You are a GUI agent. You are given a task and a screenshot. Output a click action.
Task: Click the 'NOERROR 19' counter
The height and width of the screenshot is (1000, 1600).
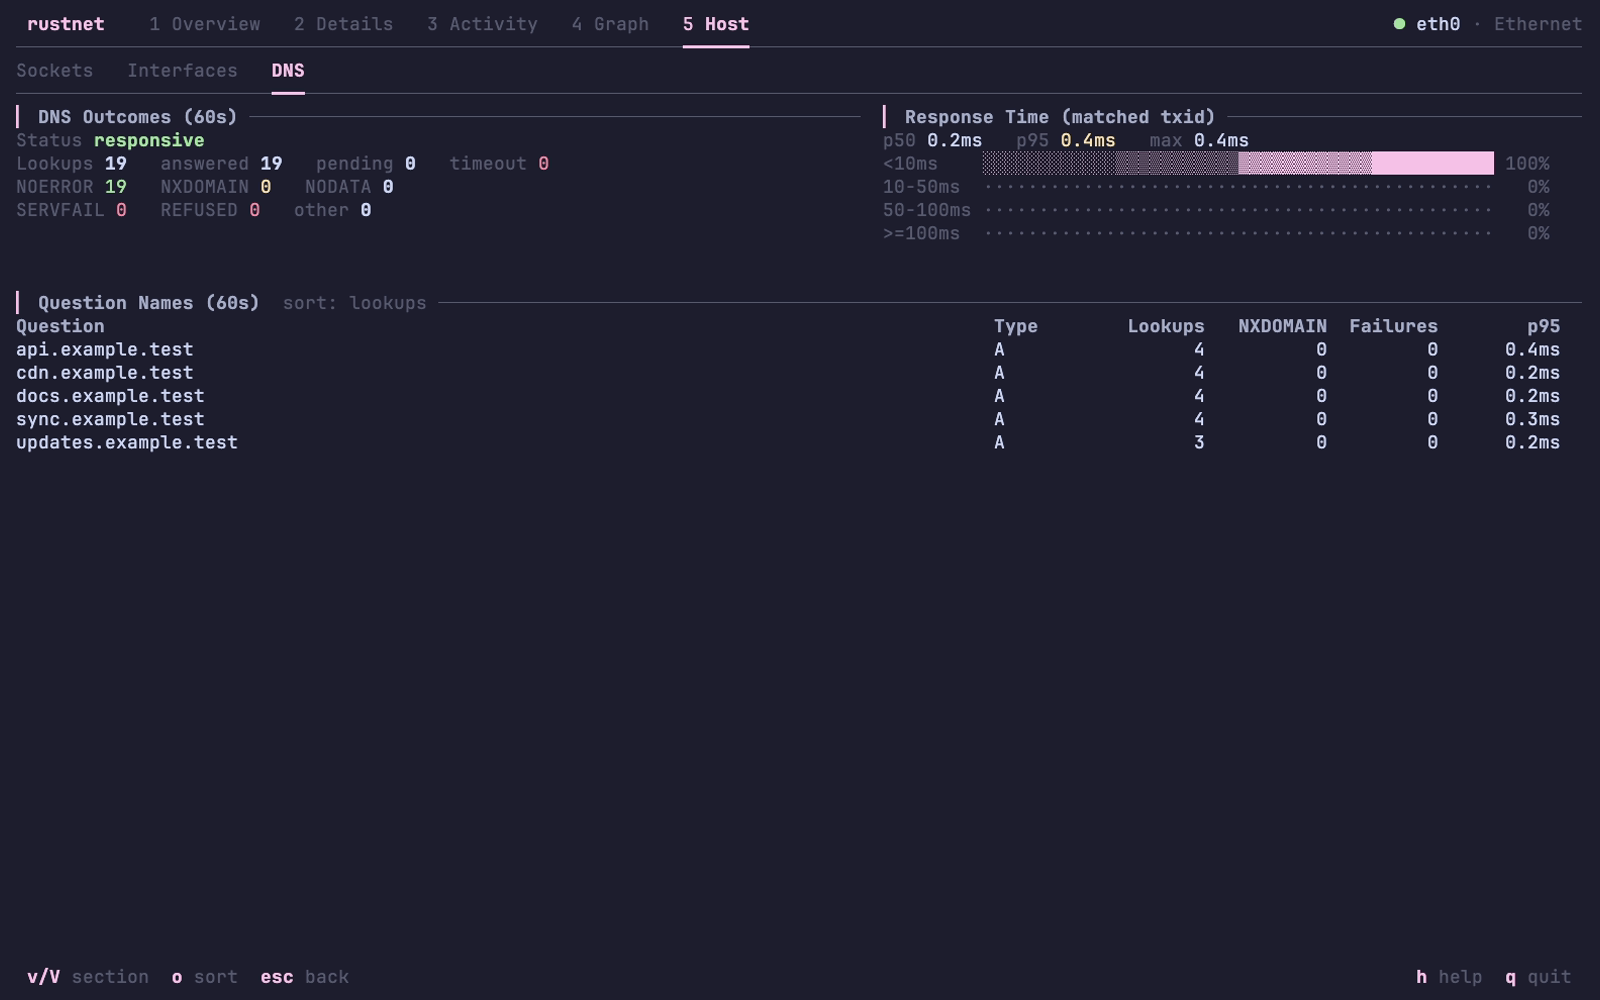coord(71,187)
